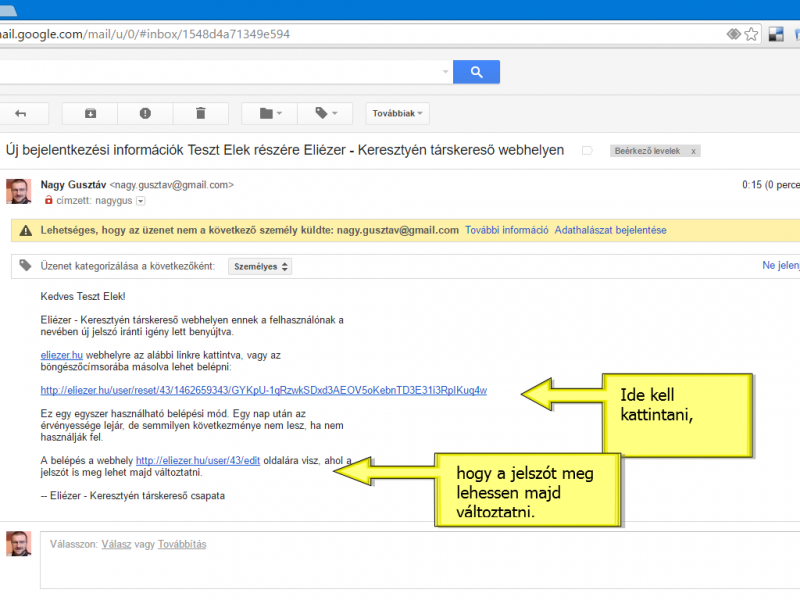Click the Ne jelenjen link at right
This screenshot has width=800, height=600.
781,265
